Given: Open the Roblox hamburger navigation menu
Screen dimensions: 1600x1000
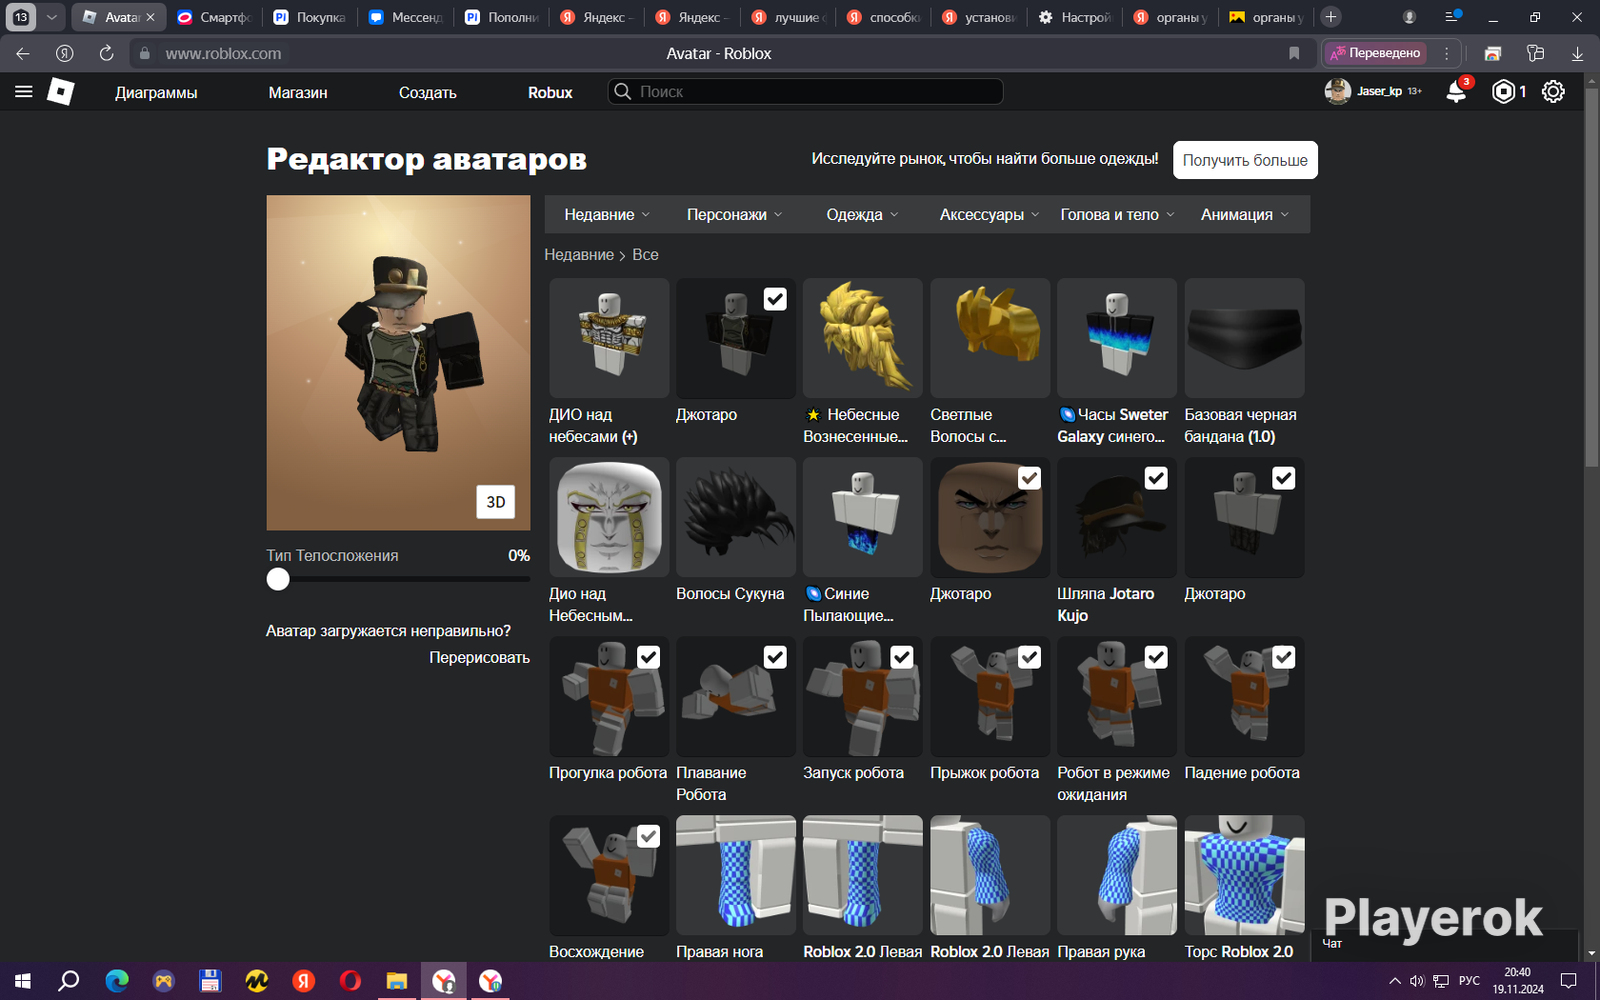Looking at the screenshot, I should (24, 92).
